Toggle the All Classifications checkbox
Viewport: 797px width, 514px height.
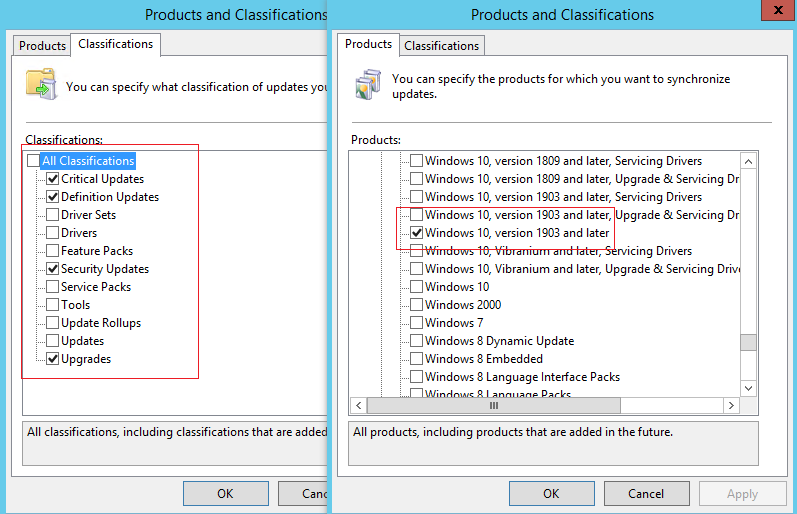point(34,161)
